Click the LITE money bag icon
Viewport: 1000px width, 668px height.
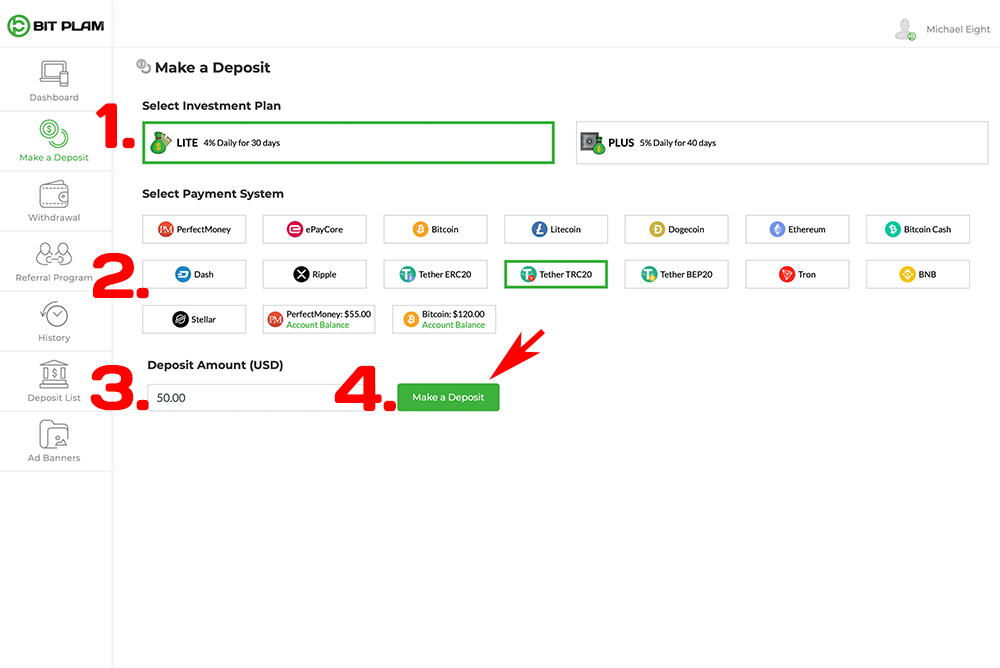(161, 143)
